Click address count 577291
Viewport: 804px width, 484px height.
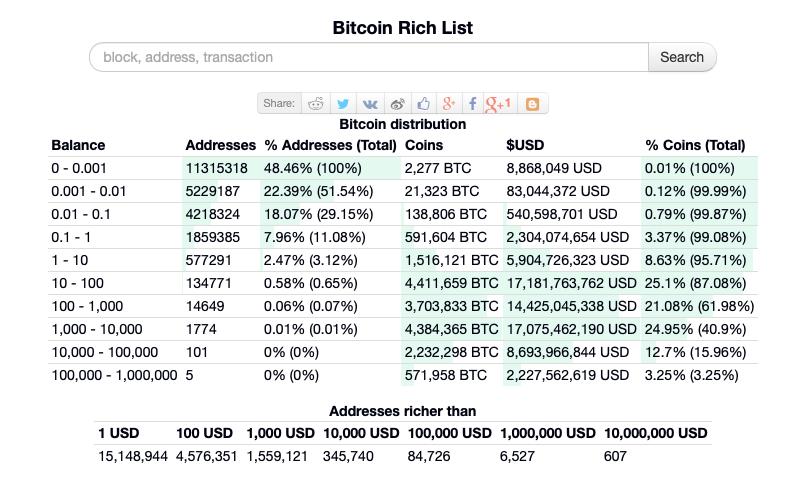208,260
